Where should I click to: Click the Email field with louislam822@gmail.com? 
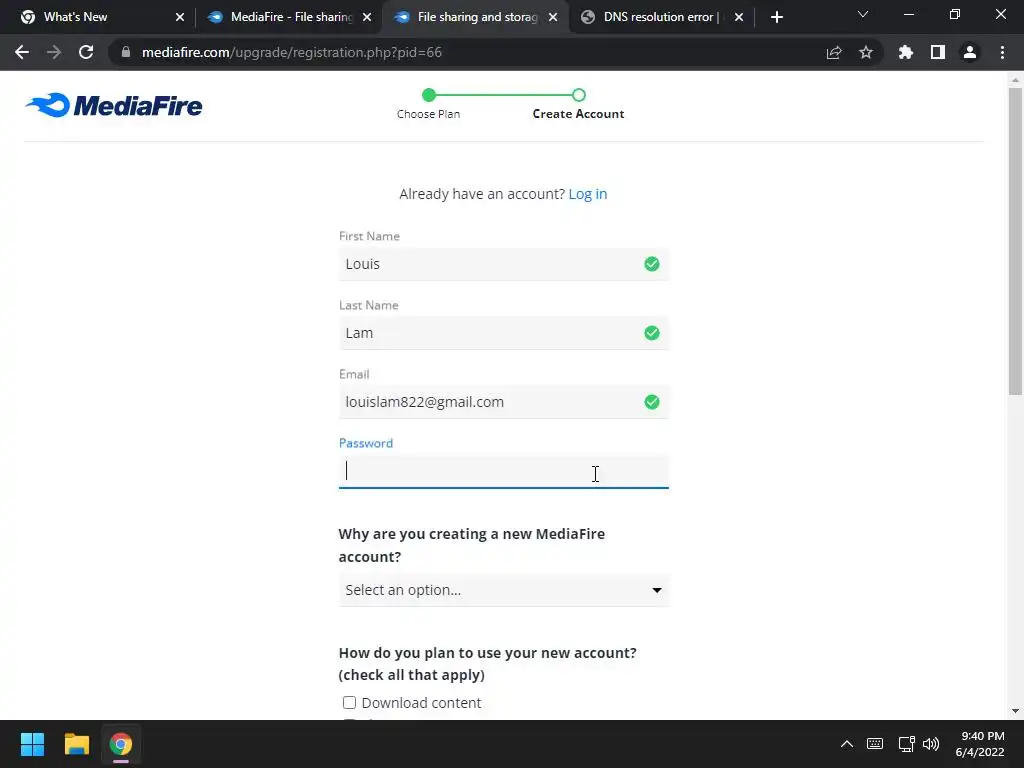[504, 402]
